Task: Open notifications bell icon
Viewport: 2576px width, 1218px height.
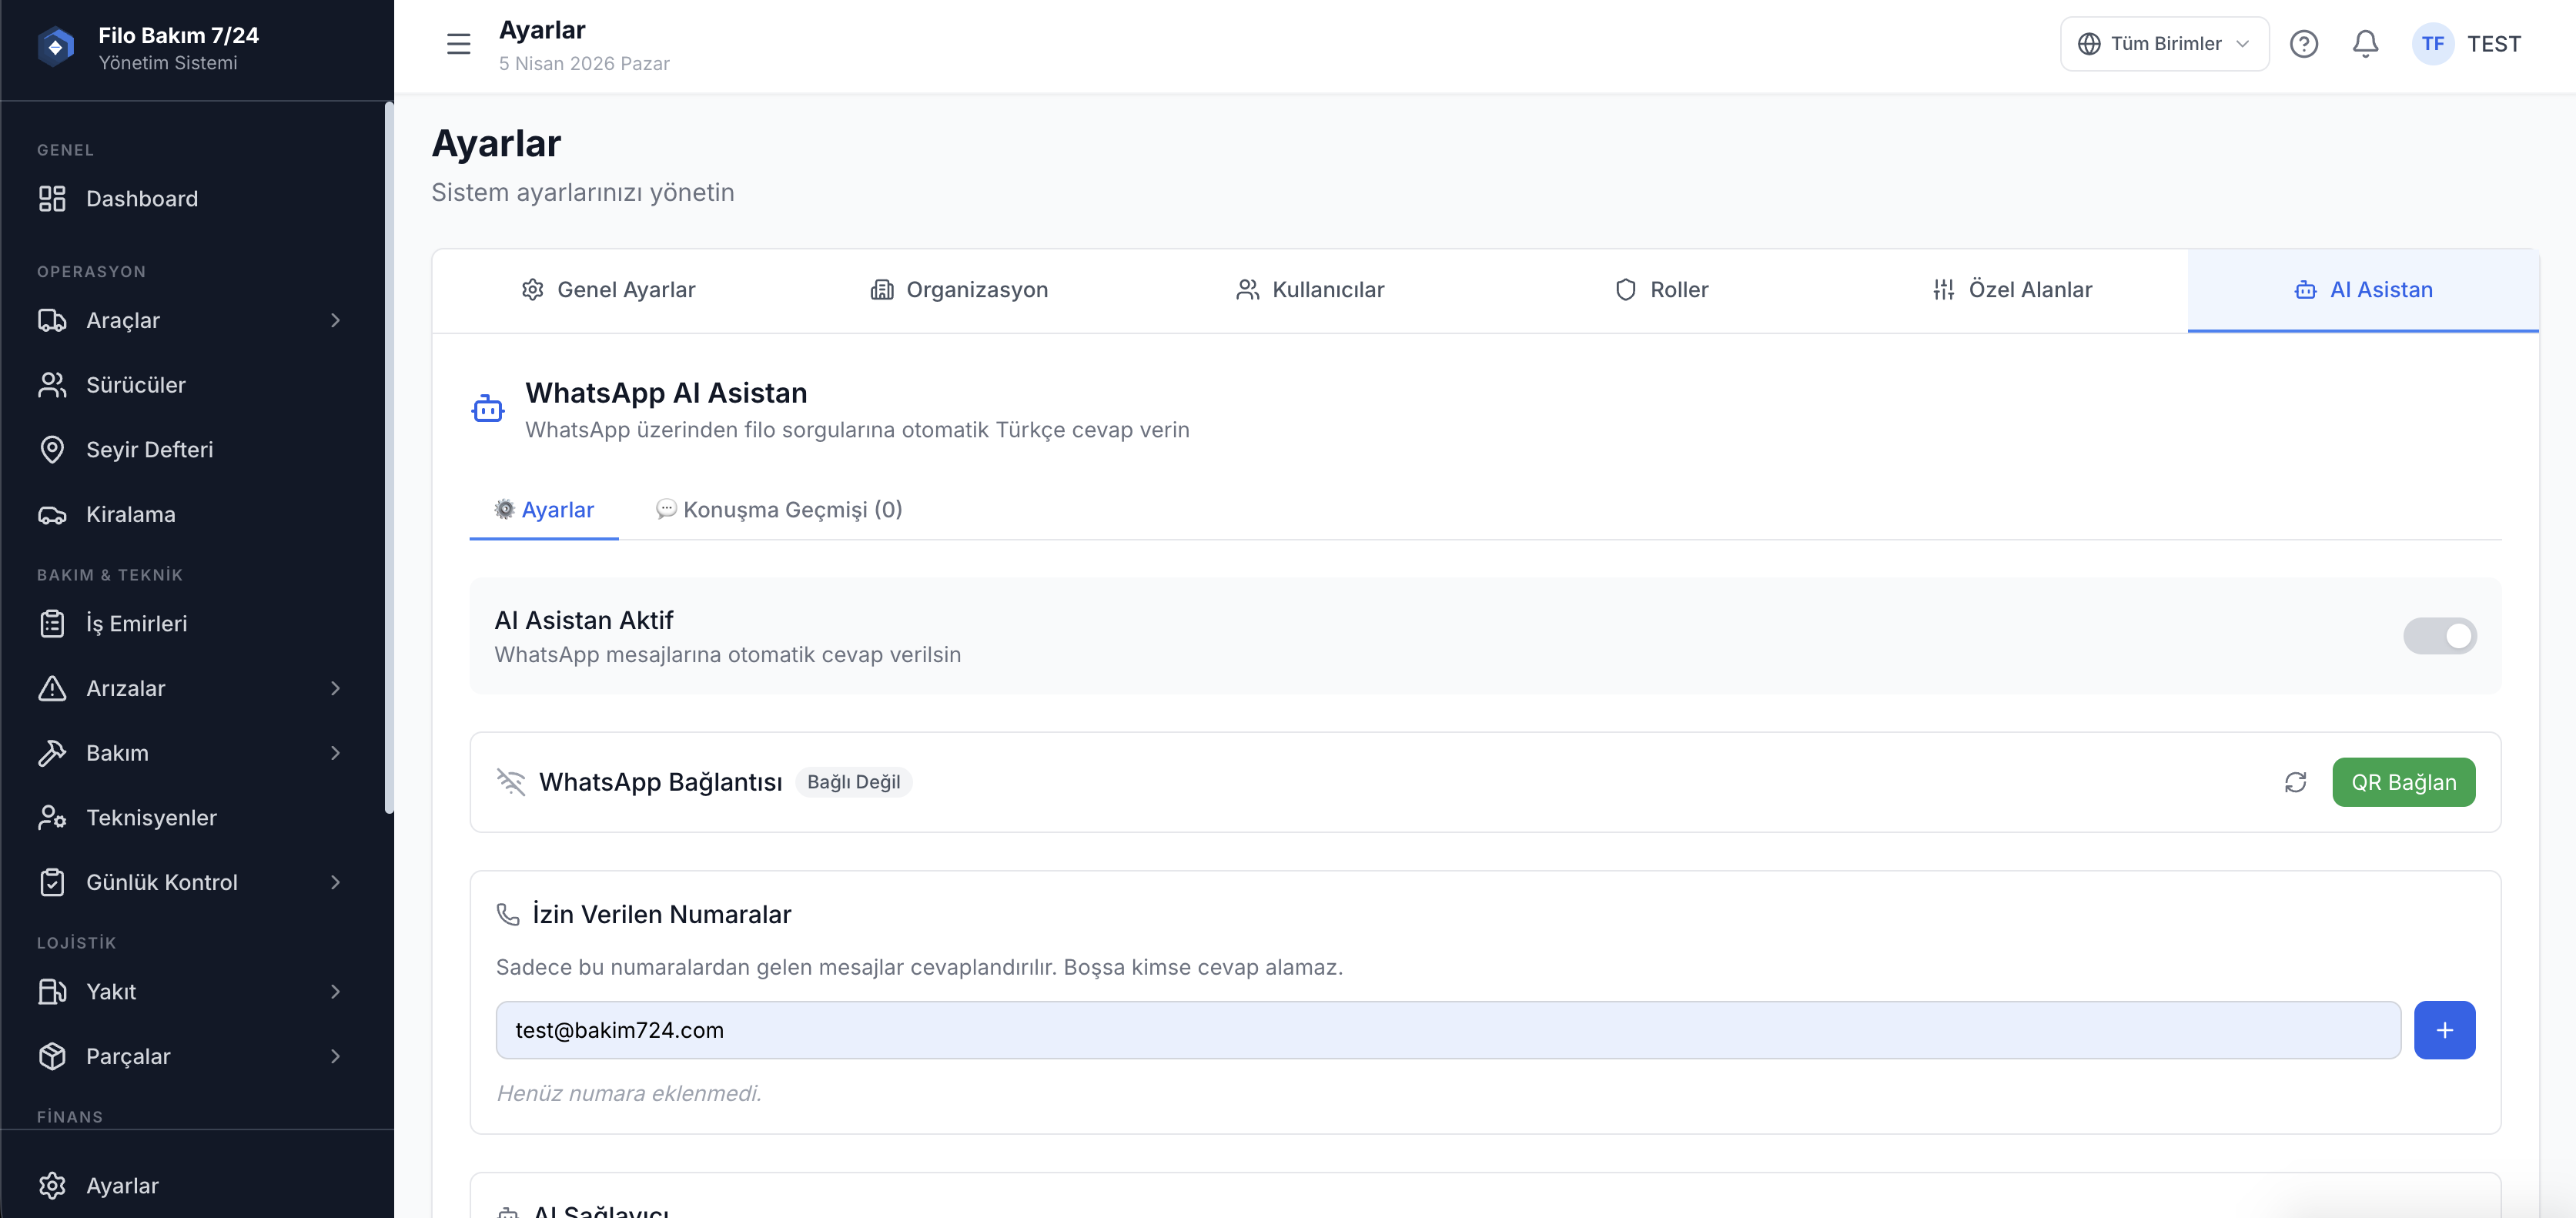Action: point(2365,44)
